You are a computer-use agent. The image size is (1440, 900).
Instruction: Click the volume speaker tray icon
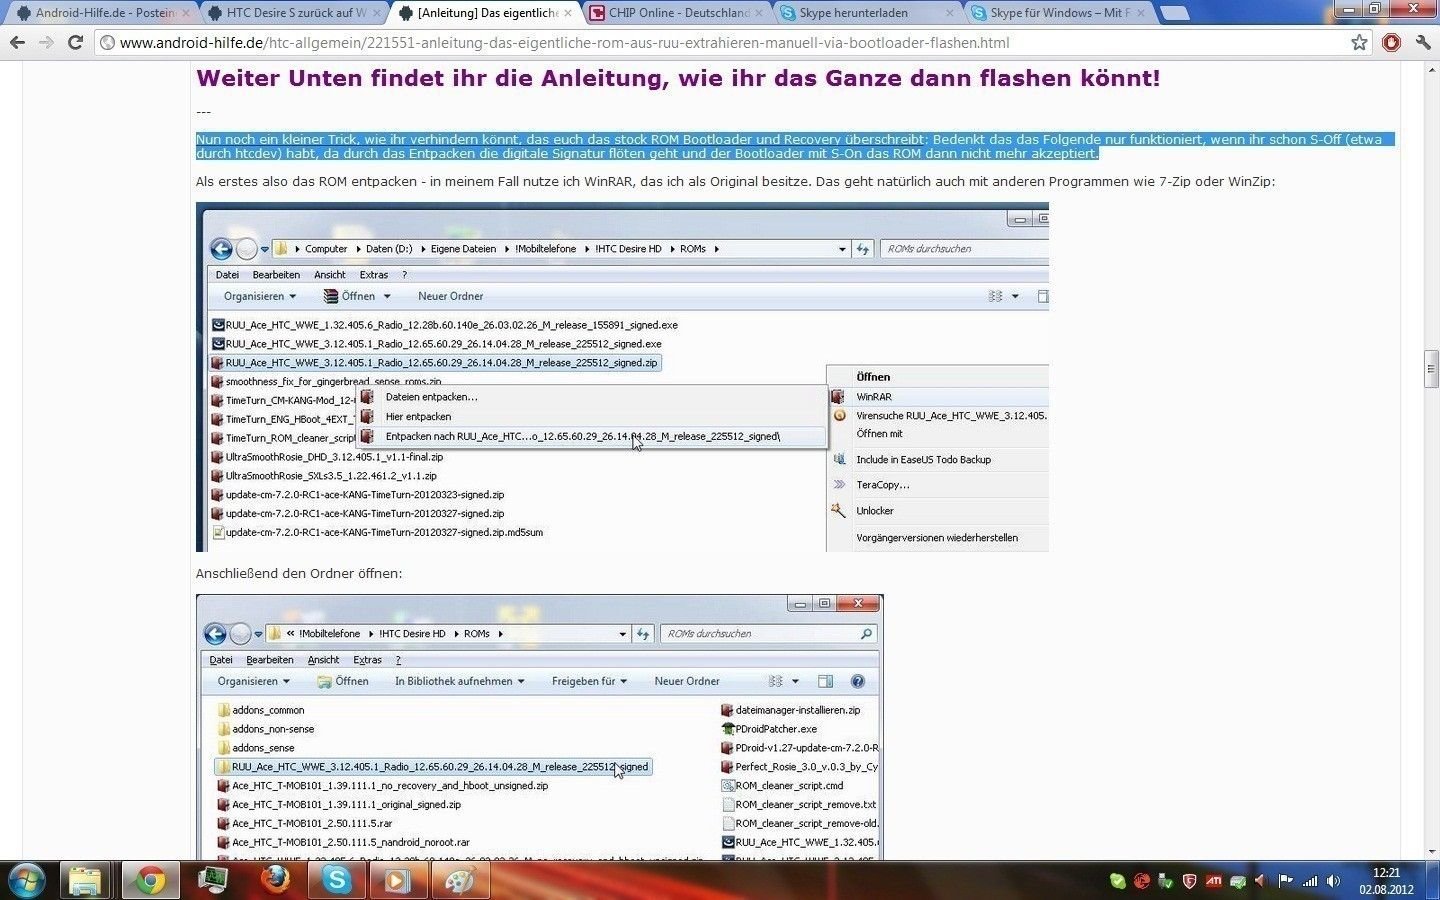click(1333, 881)
